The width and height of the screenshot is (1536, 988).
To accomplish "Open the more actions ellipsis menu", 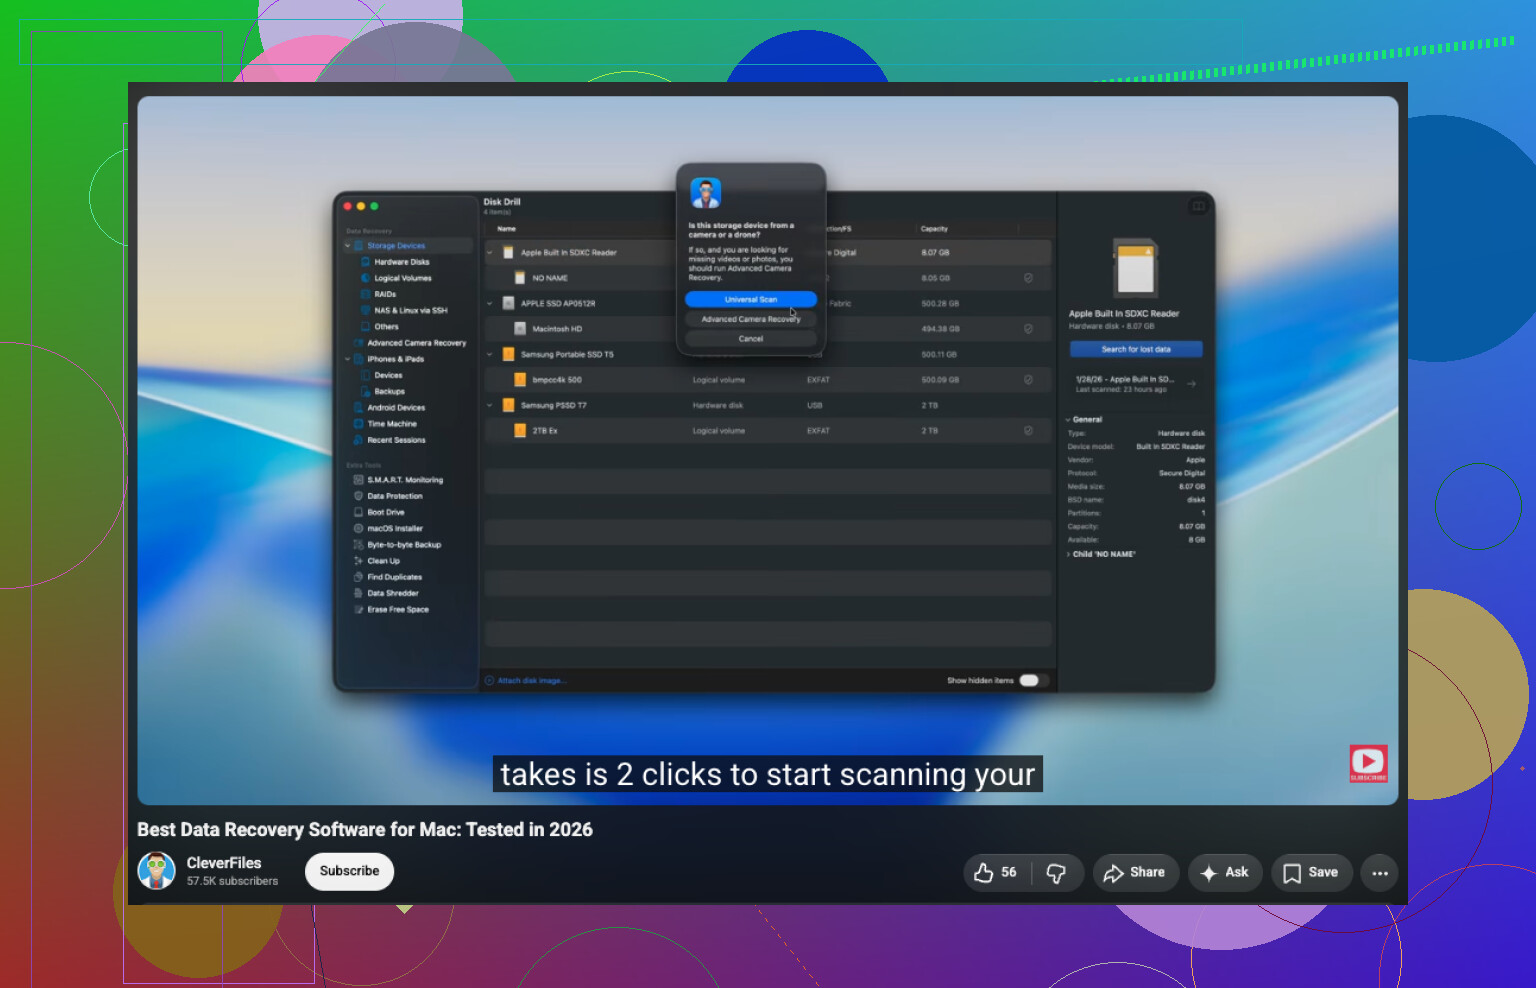I will (1380, 873).
